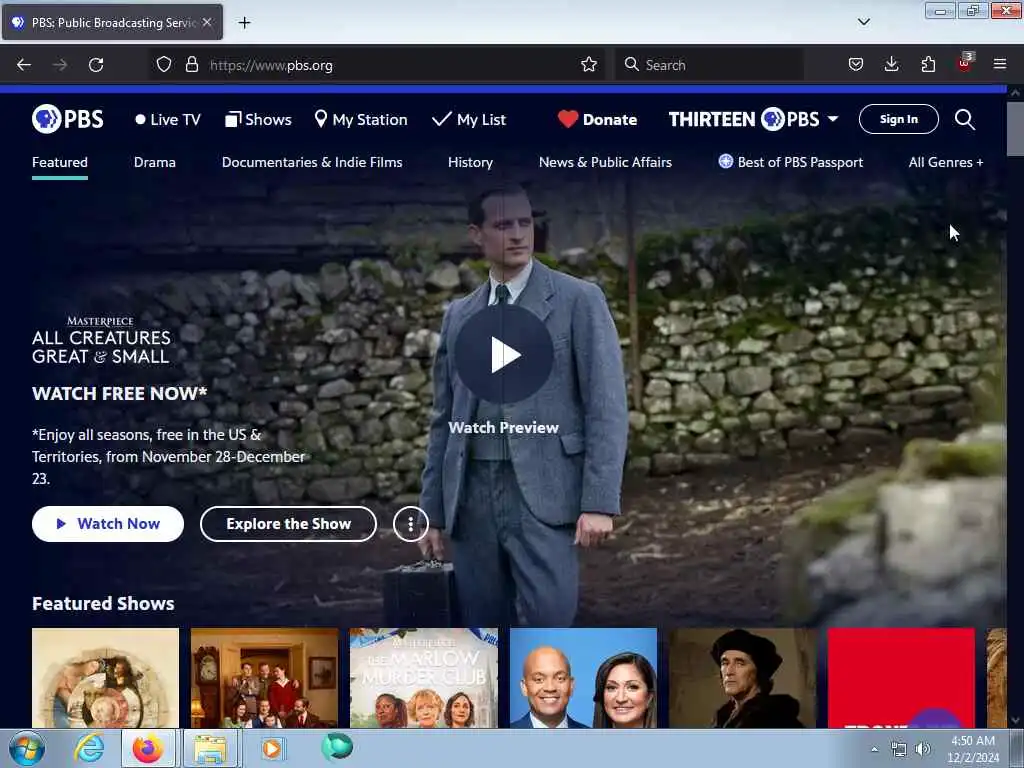Click the volume speaker tray icon
1024x768 pixels.
coord(923,749)
